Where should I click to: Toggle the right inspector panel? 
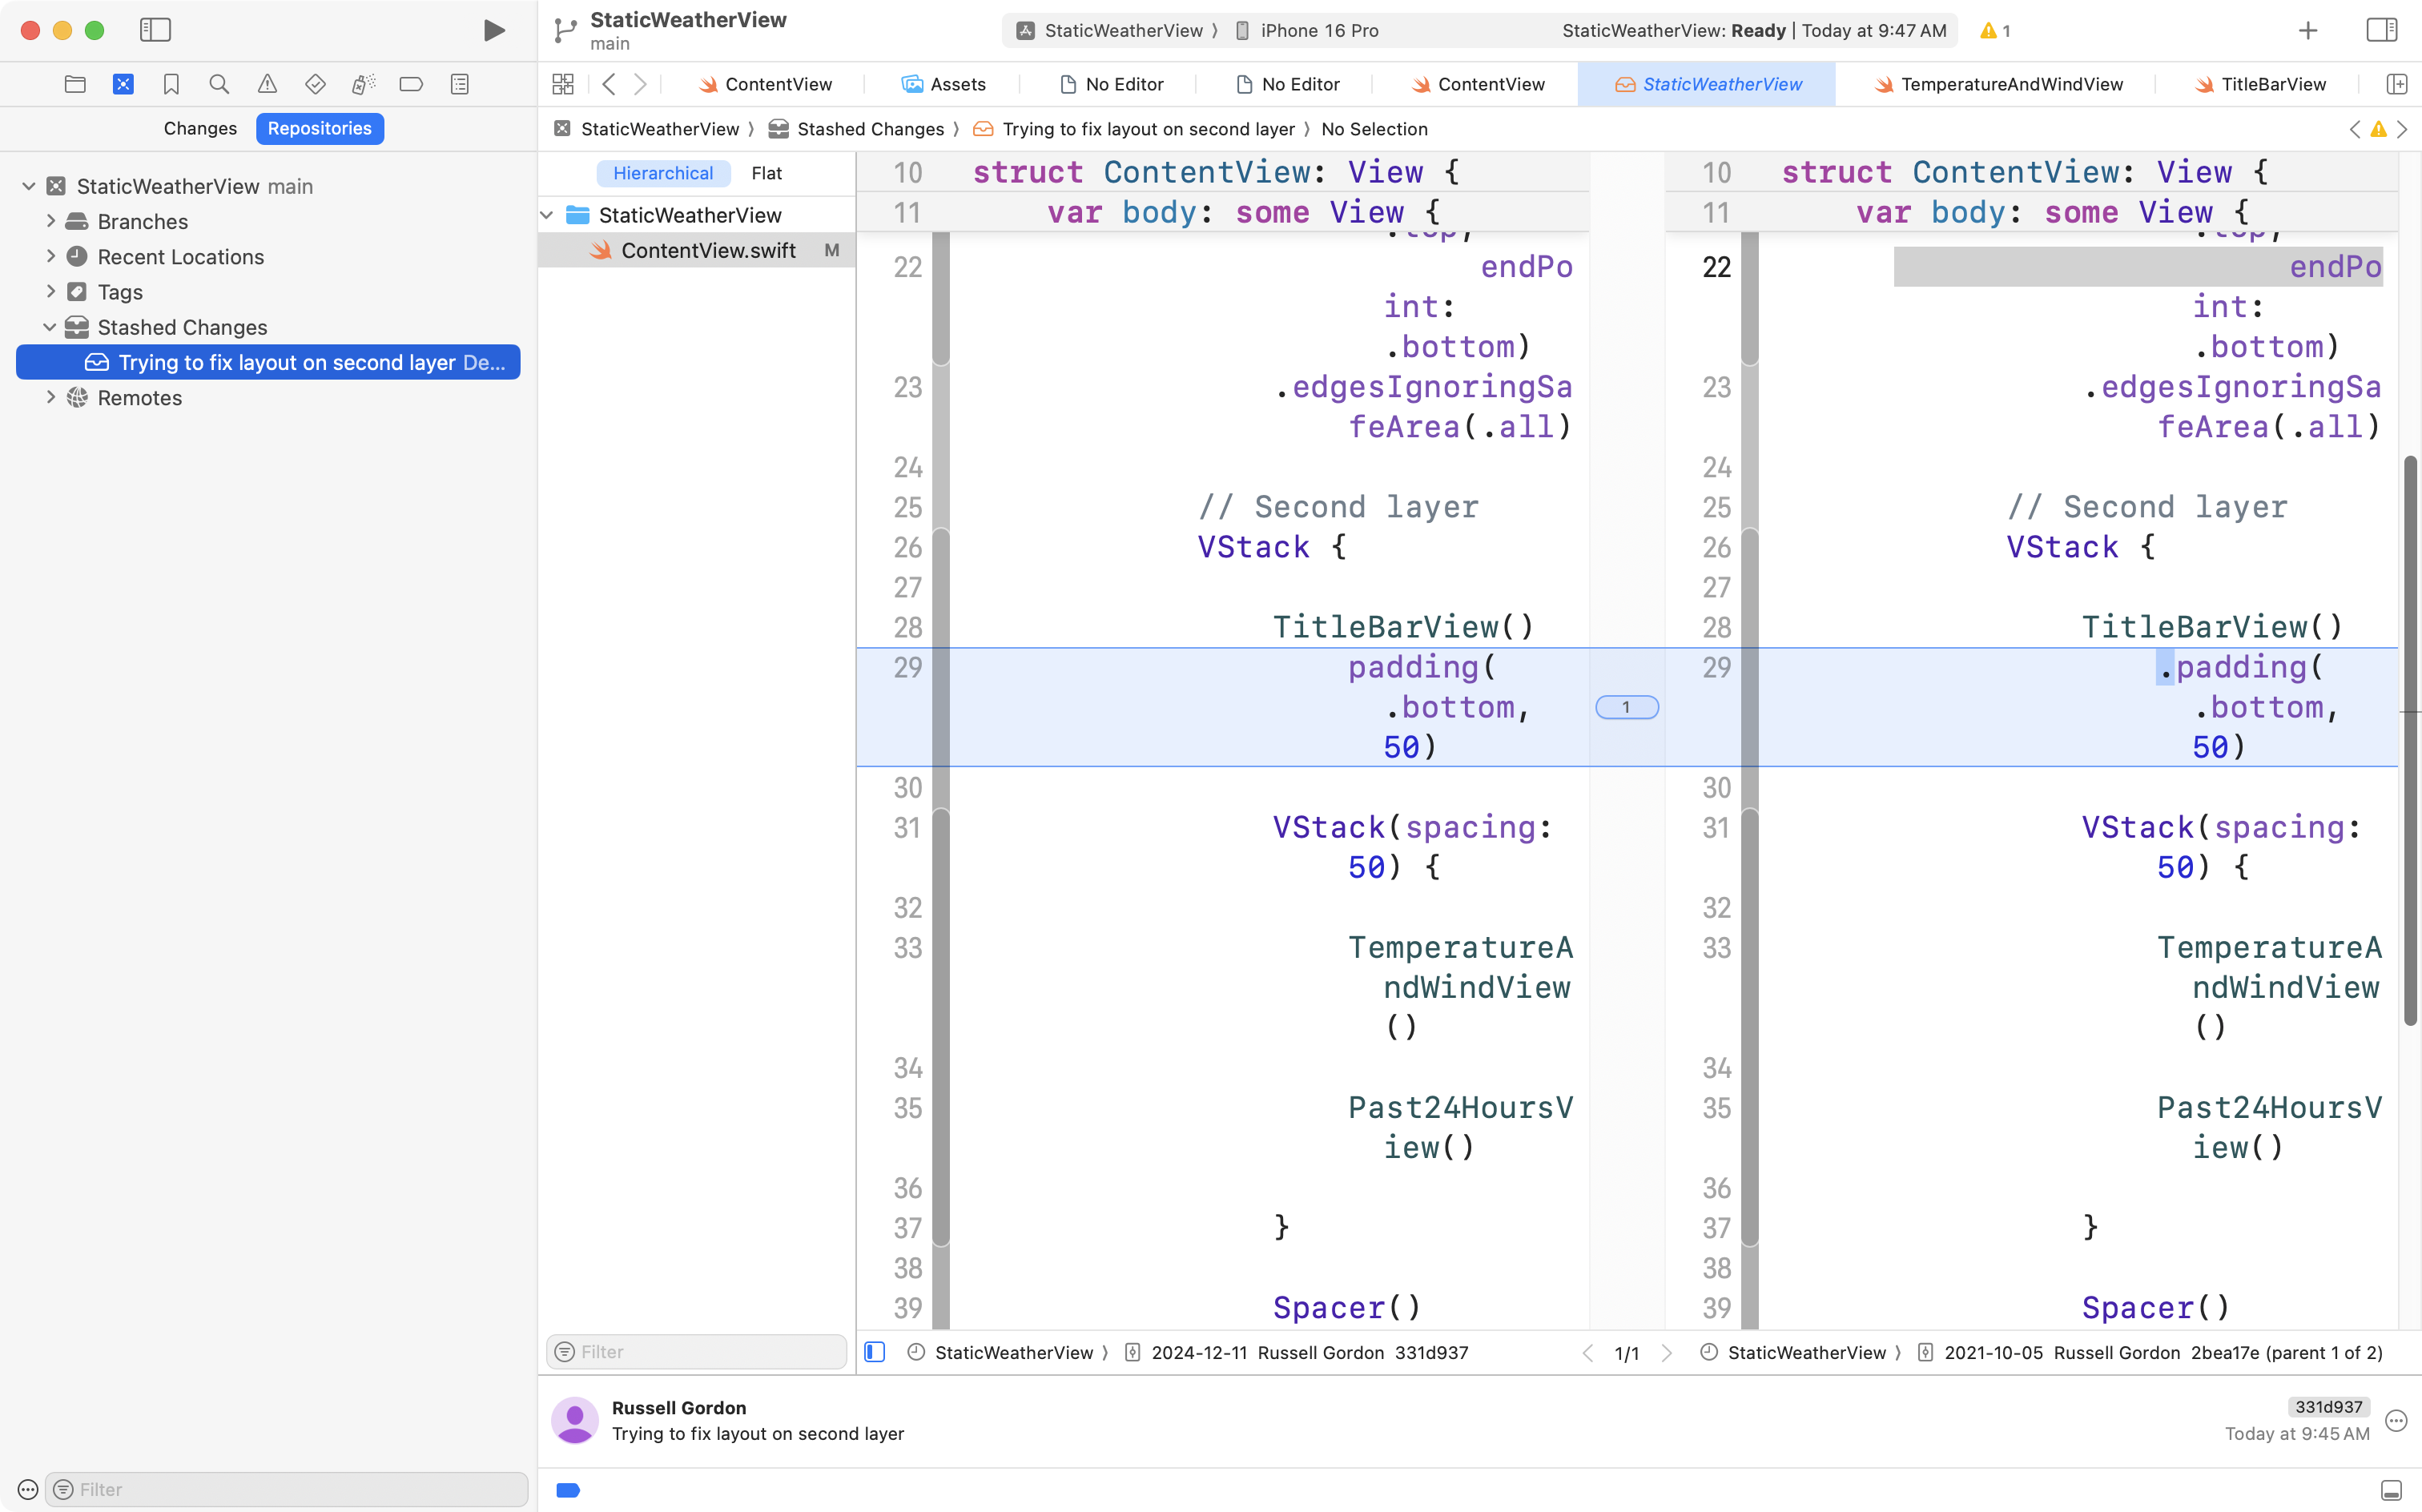tap(2381, 30)
